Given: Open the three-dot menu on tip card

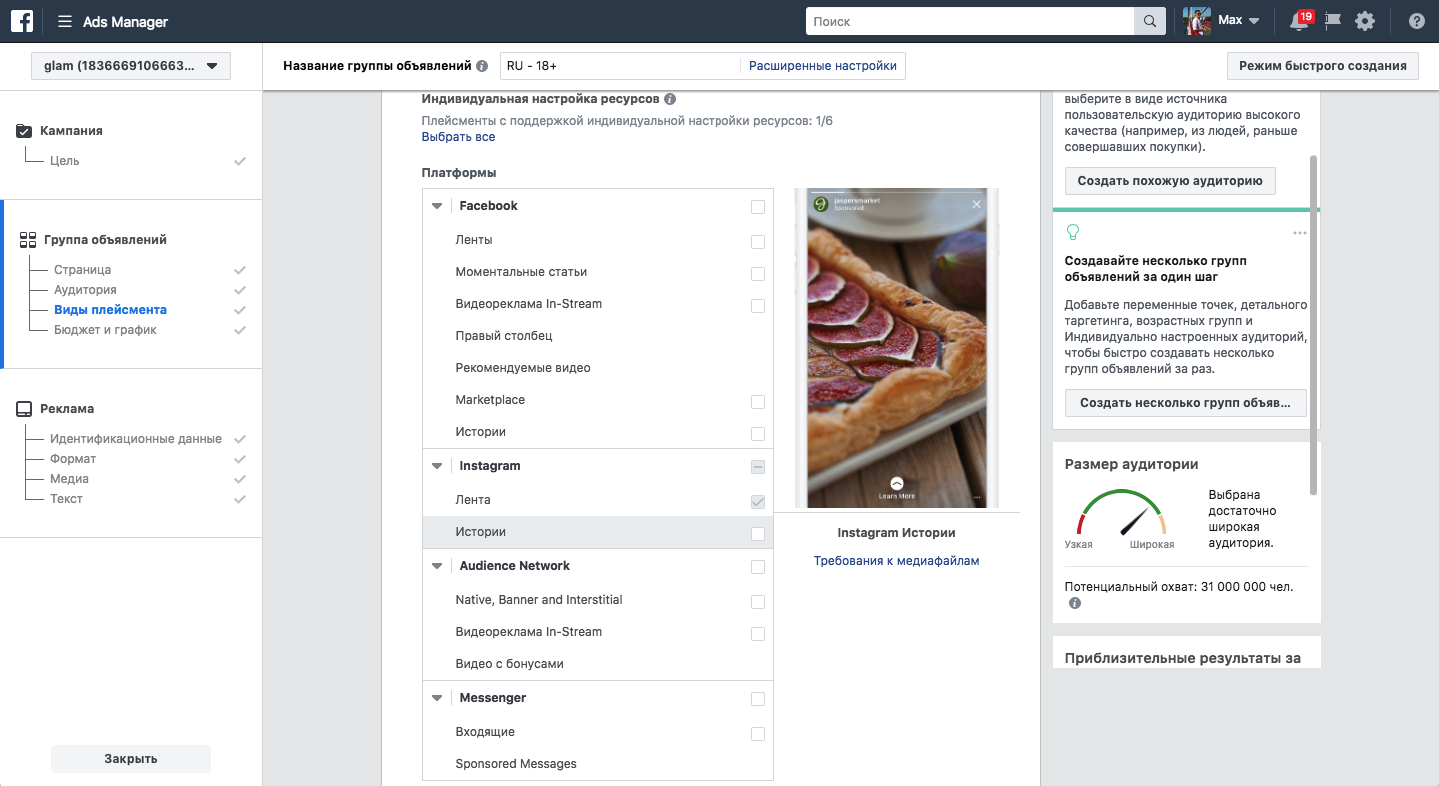Looking at the screenshot, I should click(x=1299, y=233).
